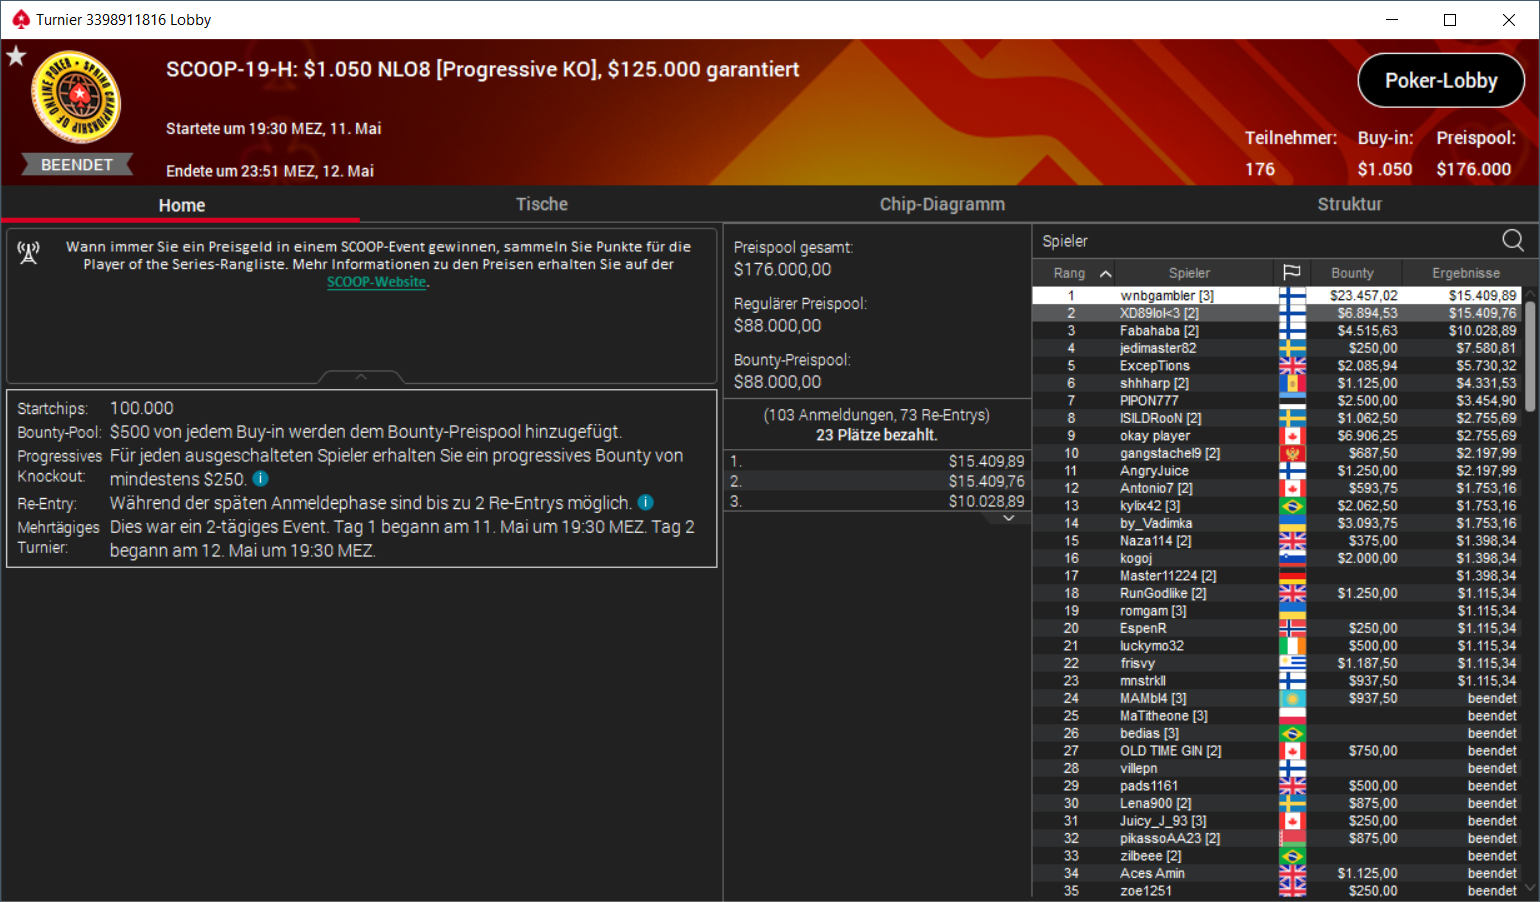This screenshot has height=902, width=1540.
Task: Select player row kogoj
Action: click(1277, 558)
